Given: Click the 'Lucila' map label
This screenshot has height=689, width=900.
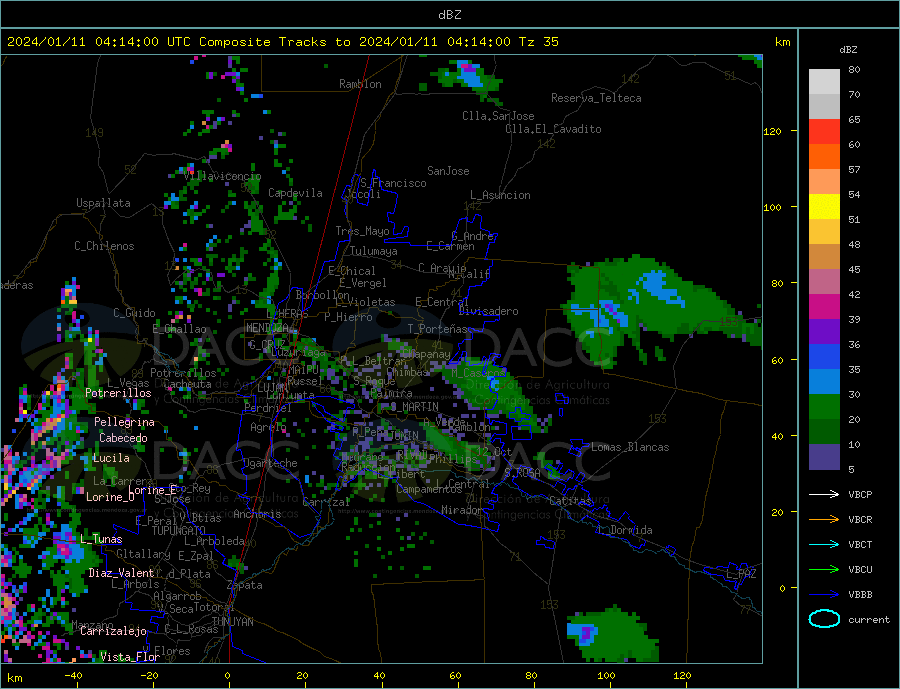Looking at the screenshot, I should pos(111,458).
